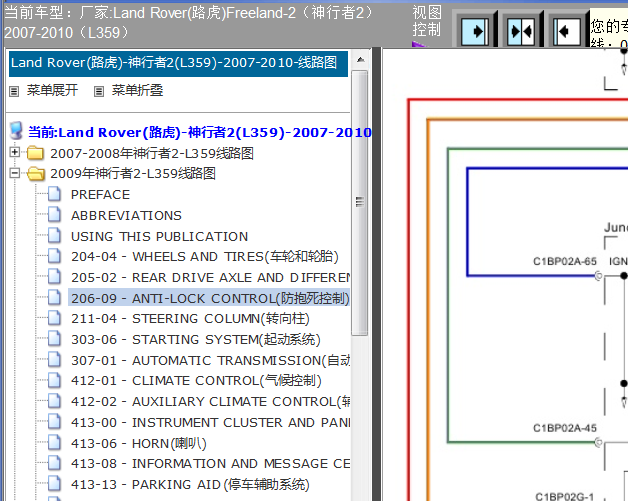Click the Land Rover(路虎)-神行者2(L359) blue header
The image size is (628, 501).
click(178, 63)
